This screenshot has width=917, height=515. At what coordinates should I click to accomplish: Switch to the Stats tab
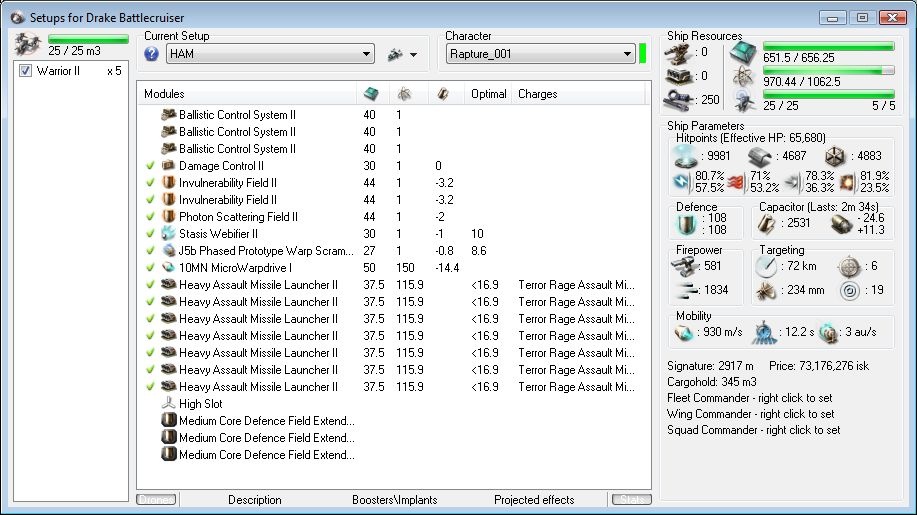coord(632,500)
